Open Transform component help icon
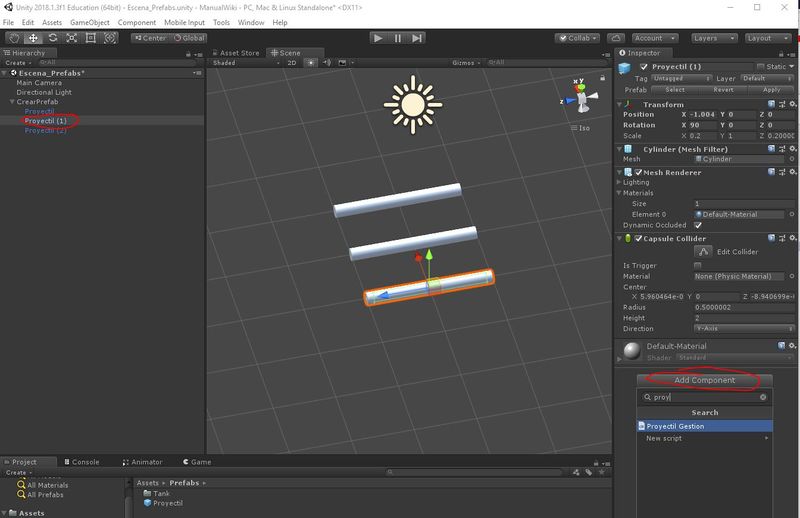The image size is (800, 518). pos(771,104)
